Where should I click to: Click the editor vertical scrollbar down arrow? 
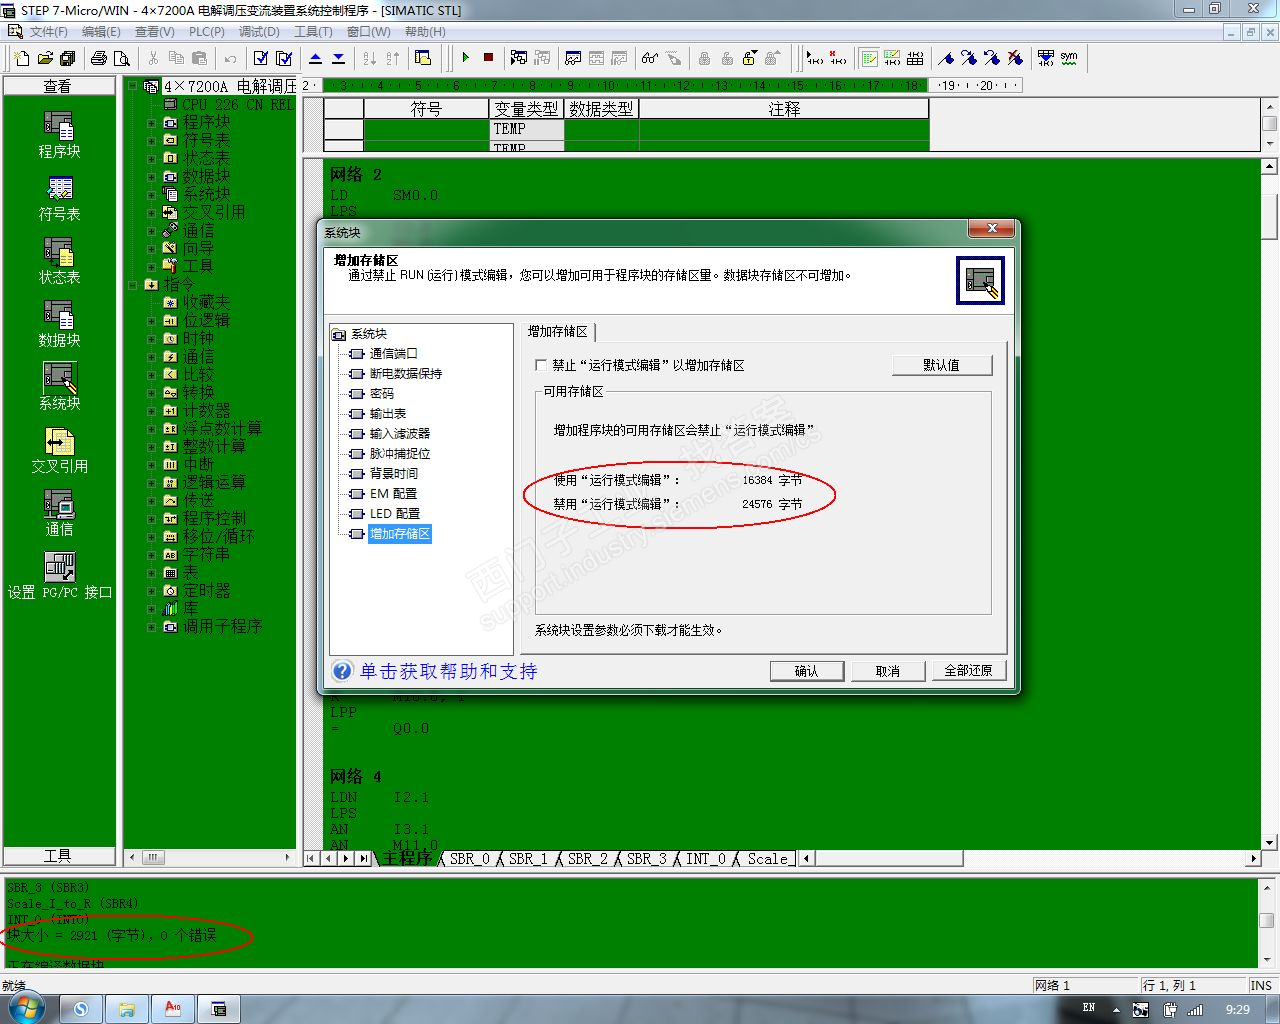1269,842
